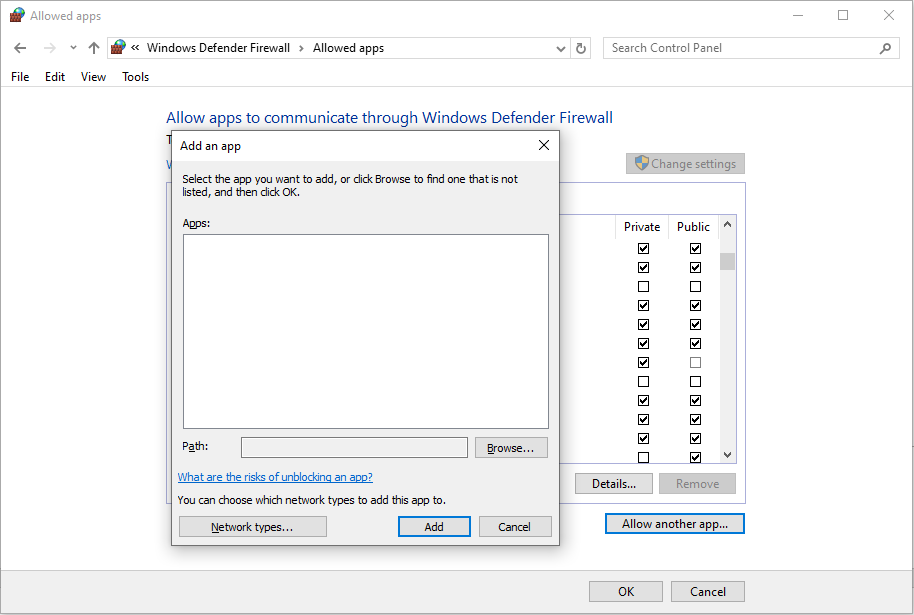Go back with the left arrow button
This screenshot has height=615, width=914.
pos(20,48)
